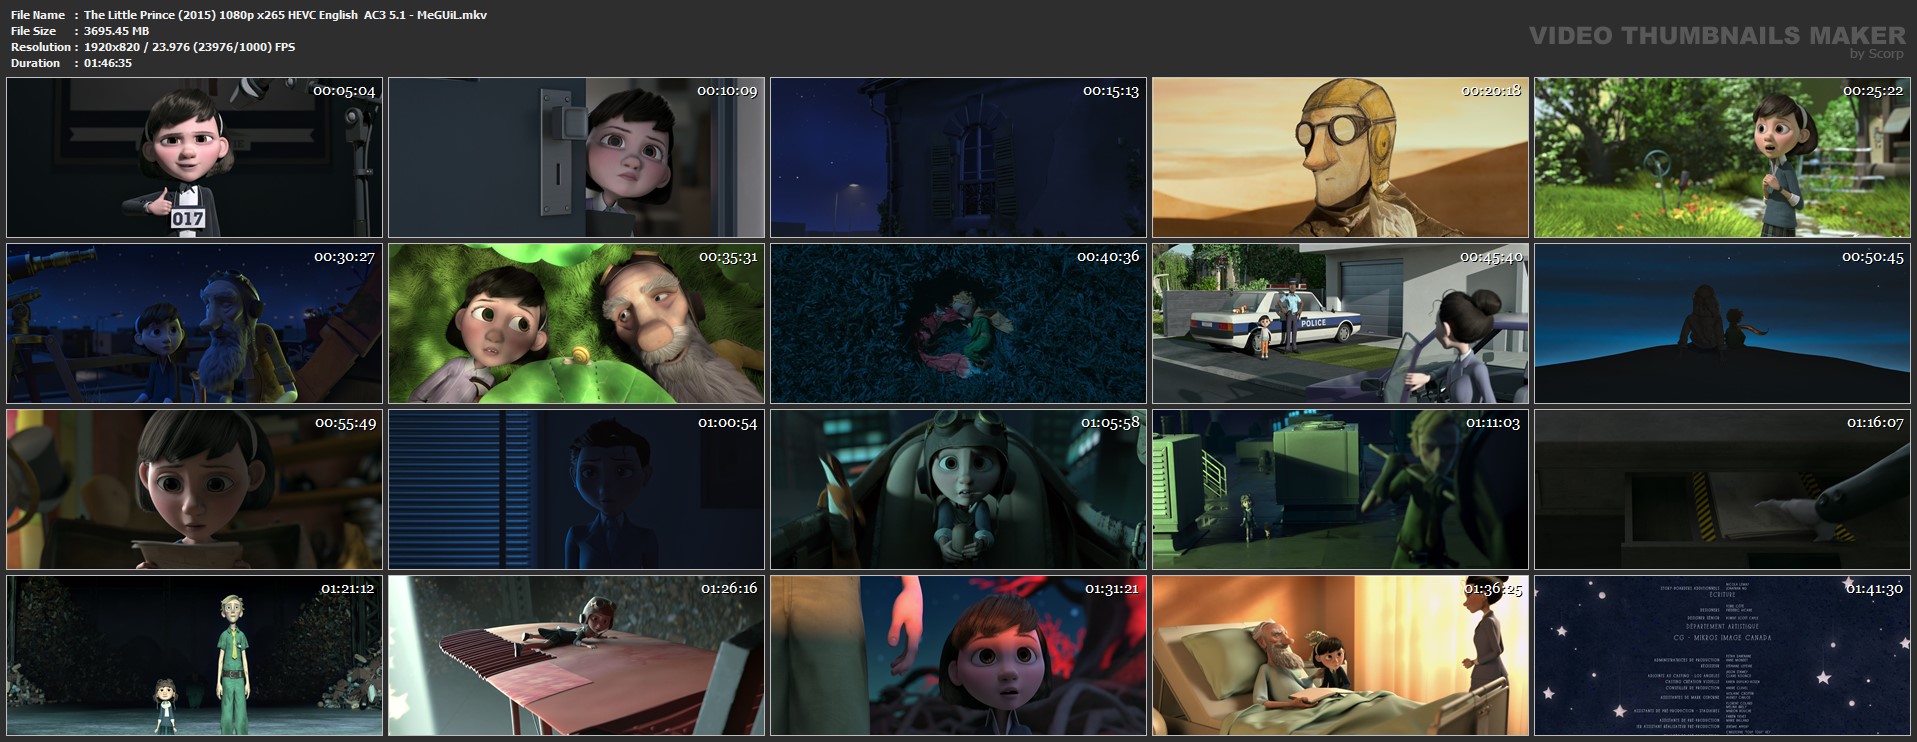The height and width of the screenshot is (742, 1917).
Task: Open the dark grass thumbnail at 00:40:36
Action: tap(958, 323)
